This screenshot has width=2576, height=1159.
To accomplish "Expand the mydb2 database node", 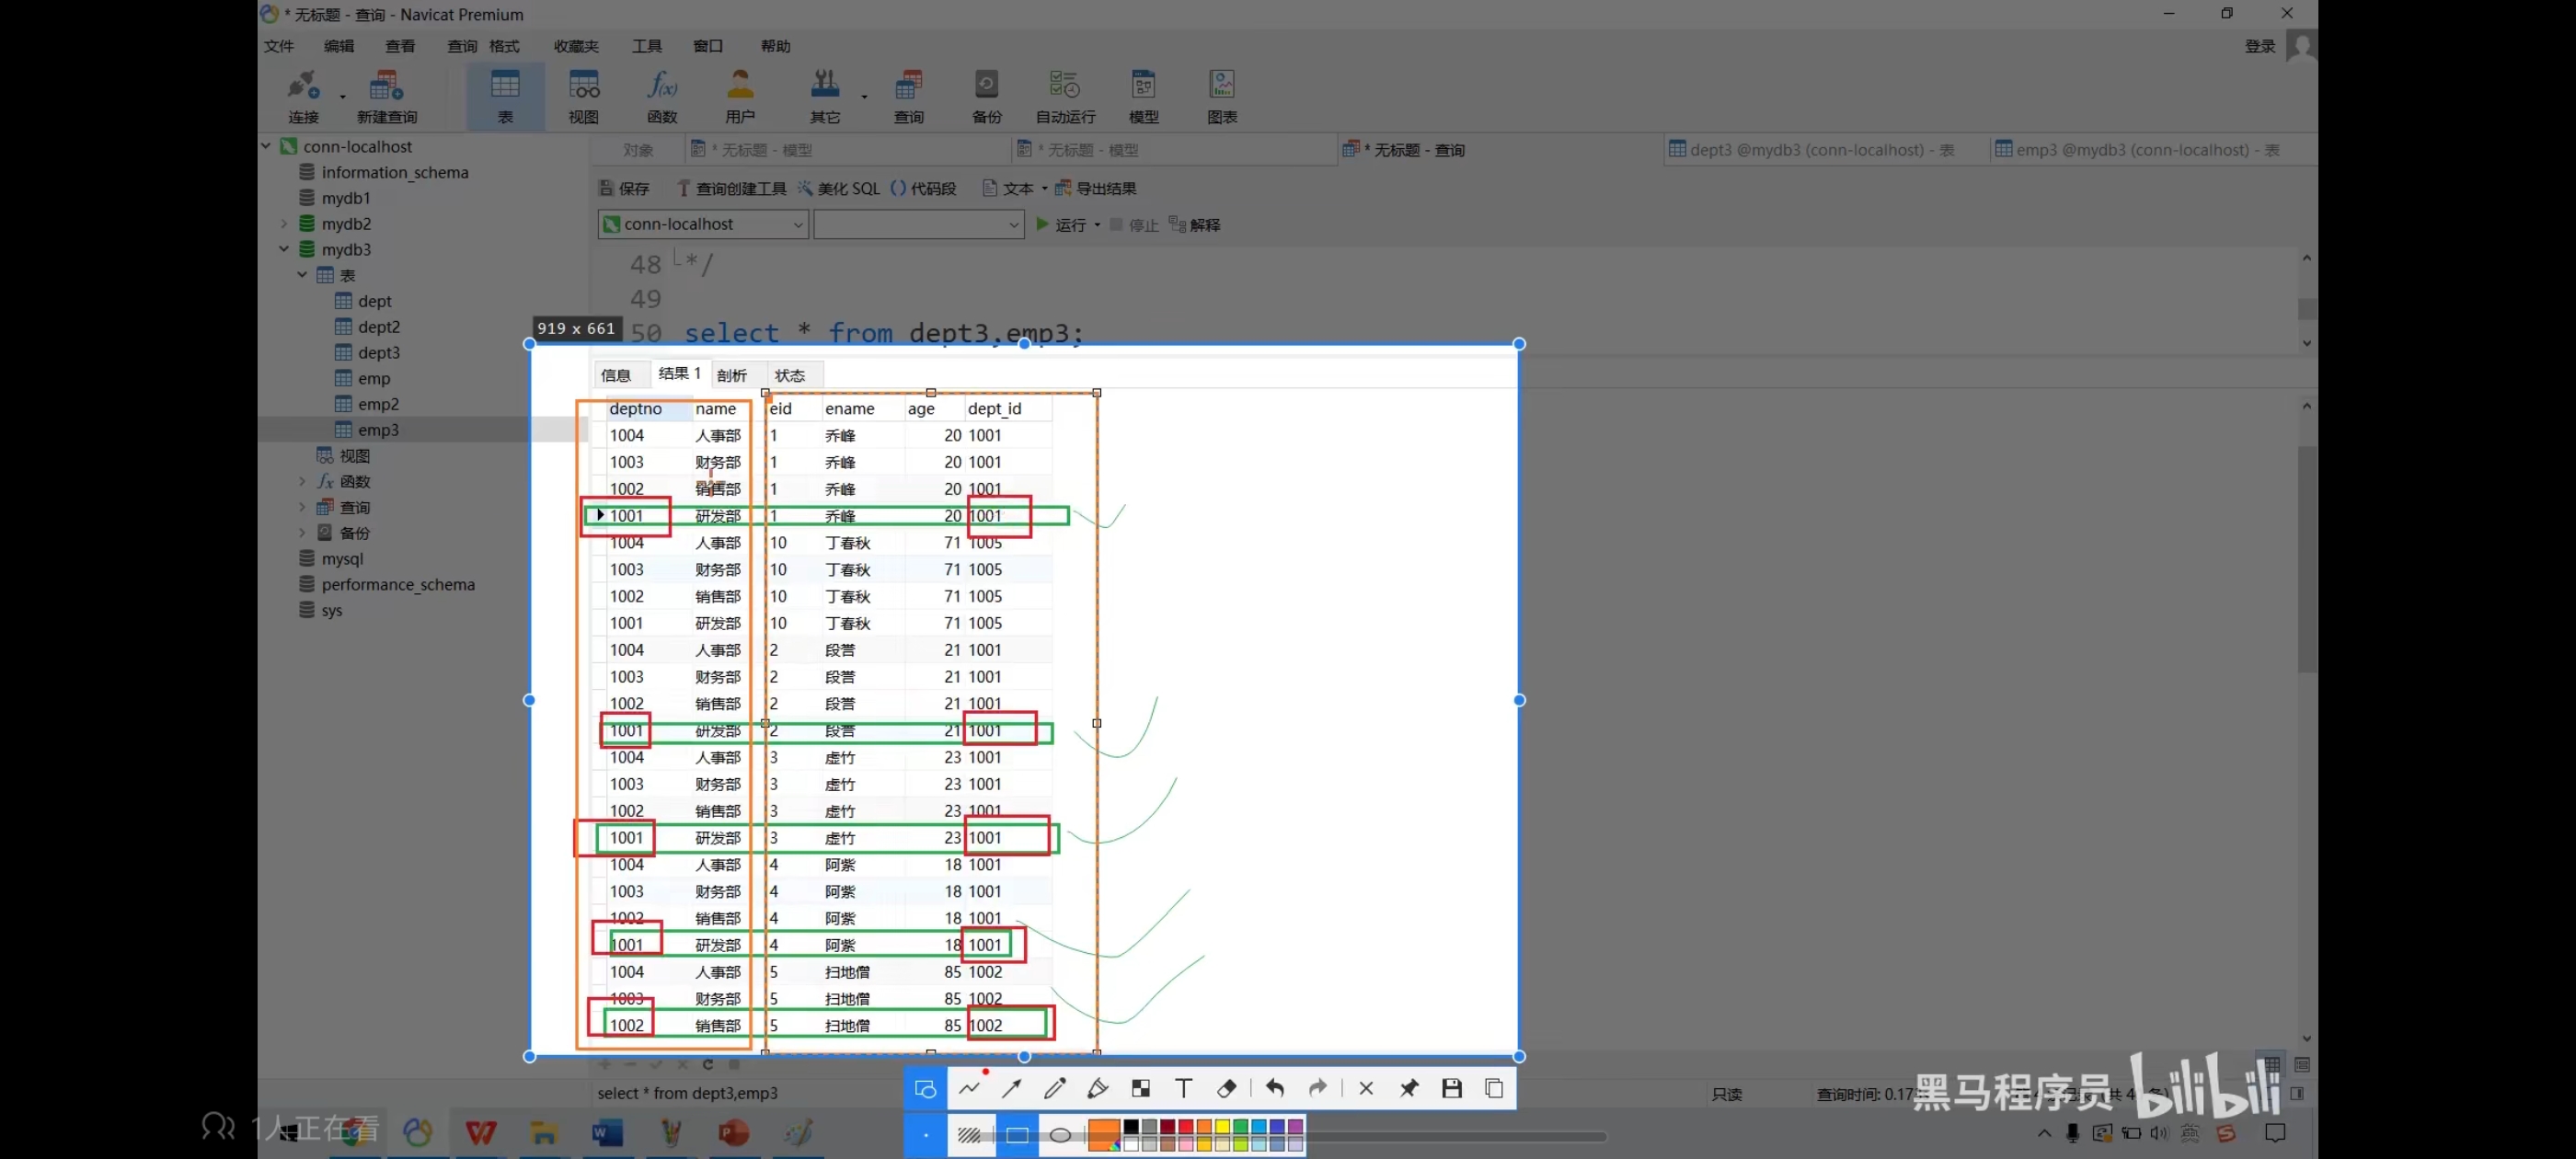I will pos(284,224).
